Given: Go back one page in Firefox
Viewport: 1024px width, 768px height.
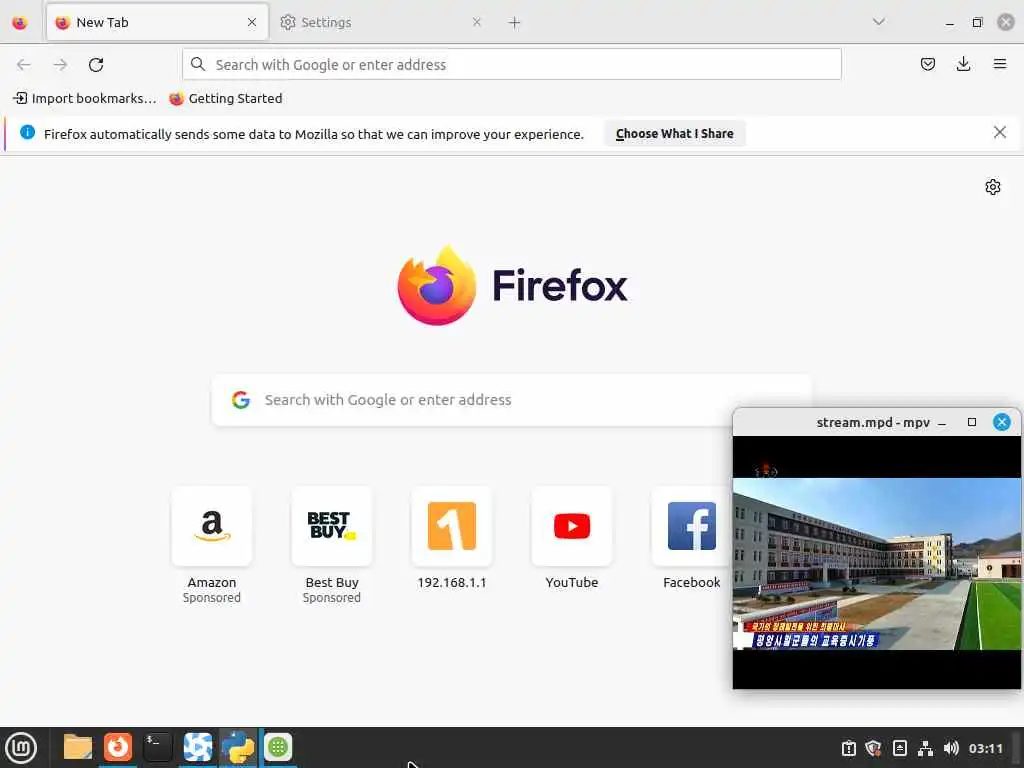Looking at the screenshot, I should coord(24,65).
